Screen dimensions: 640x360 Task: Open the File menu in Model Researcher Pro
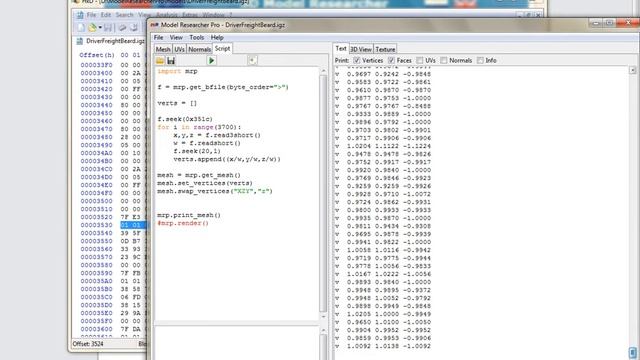coord(158,38)
